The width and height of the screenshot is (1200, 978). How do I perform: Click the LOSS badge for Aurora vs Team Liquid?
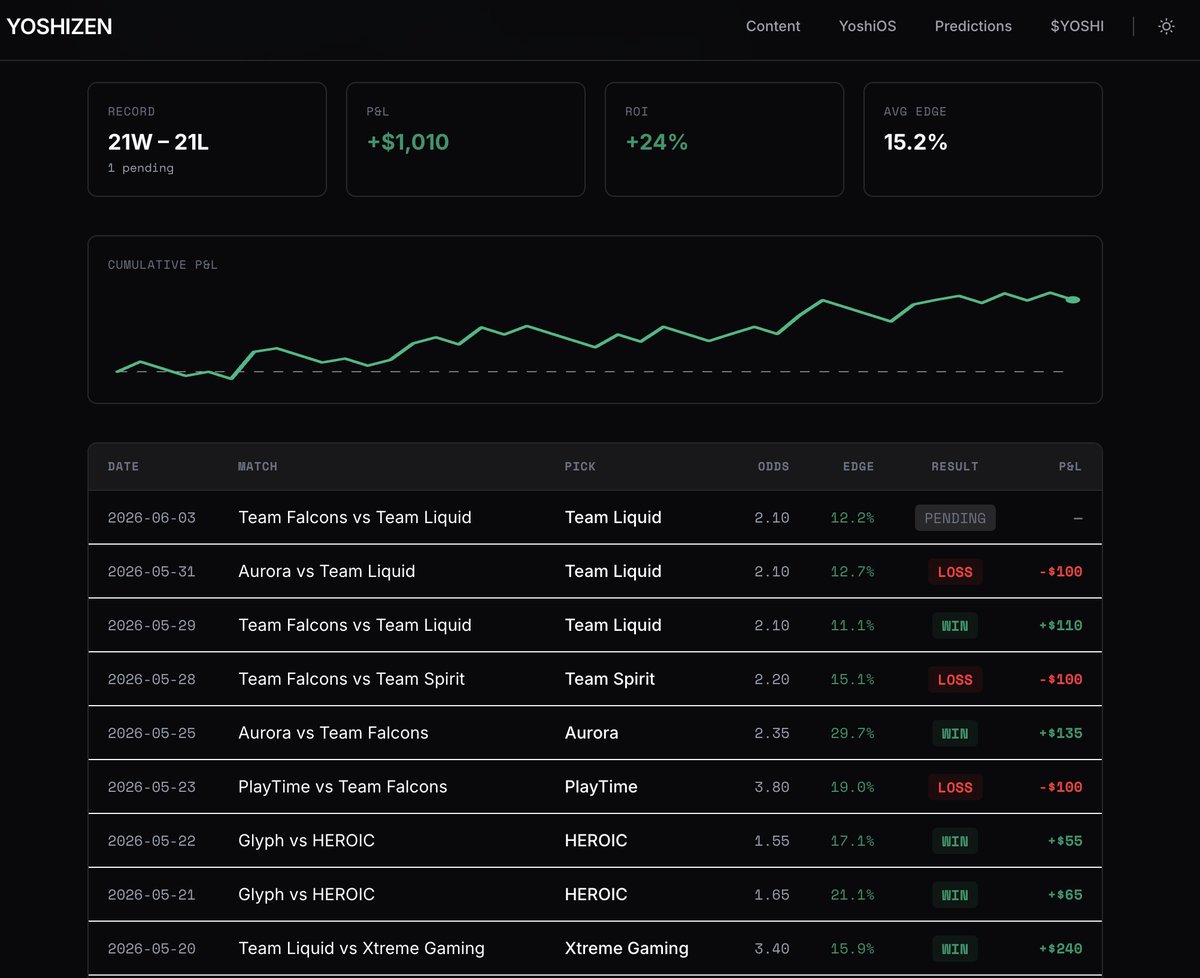coord(955,572)
